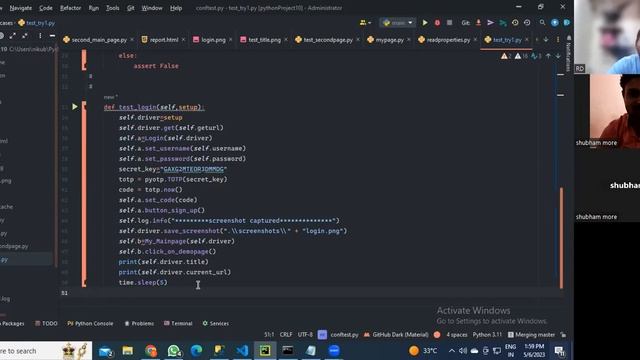Close the test_try1.py tab
This screenshot has width=640, height=360.
[527, 40]
